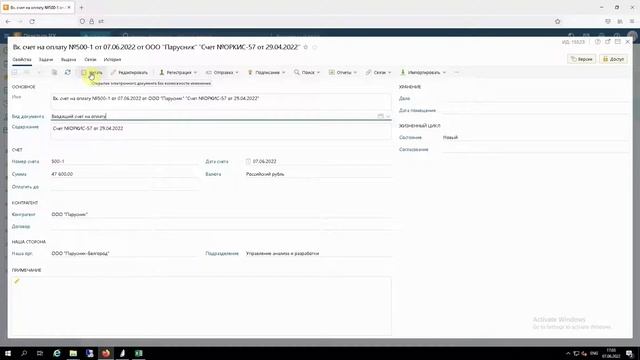Open the Отчеты dropdown menu

click(343, 72)
